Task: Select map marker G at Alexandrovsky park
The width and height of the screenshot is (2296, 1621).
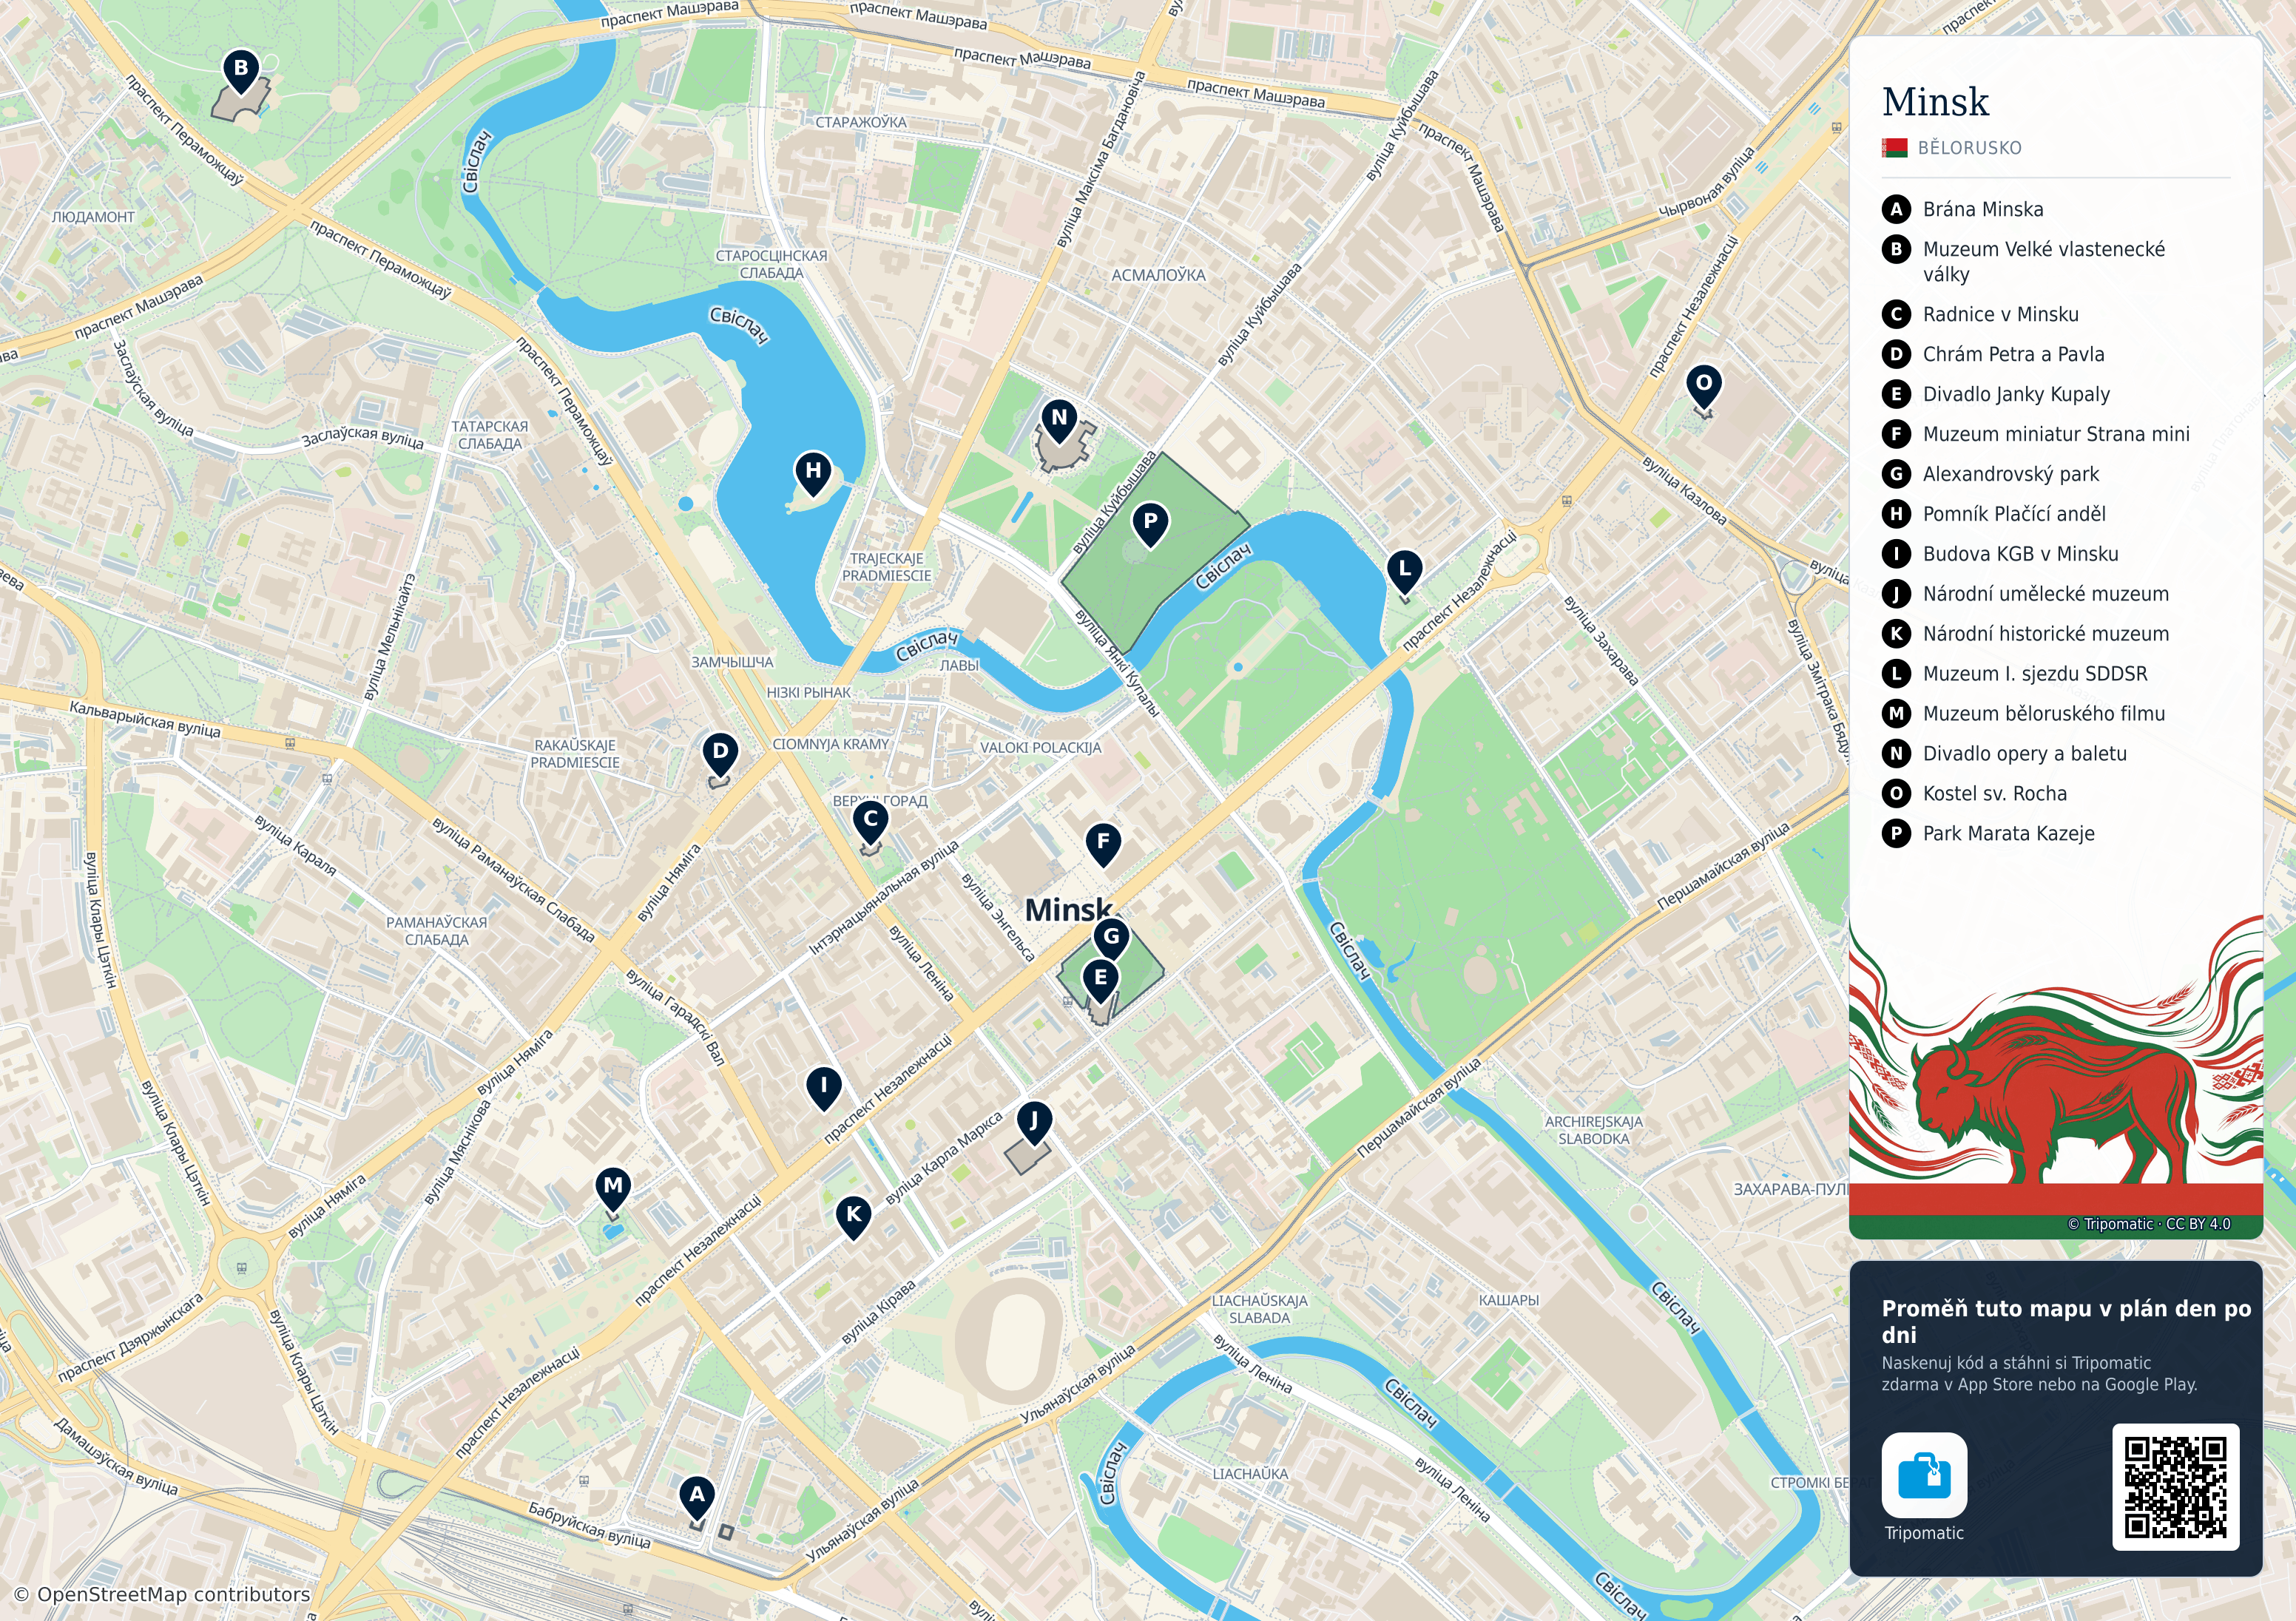Action: pyautogui.click(x=1111, y=939)
